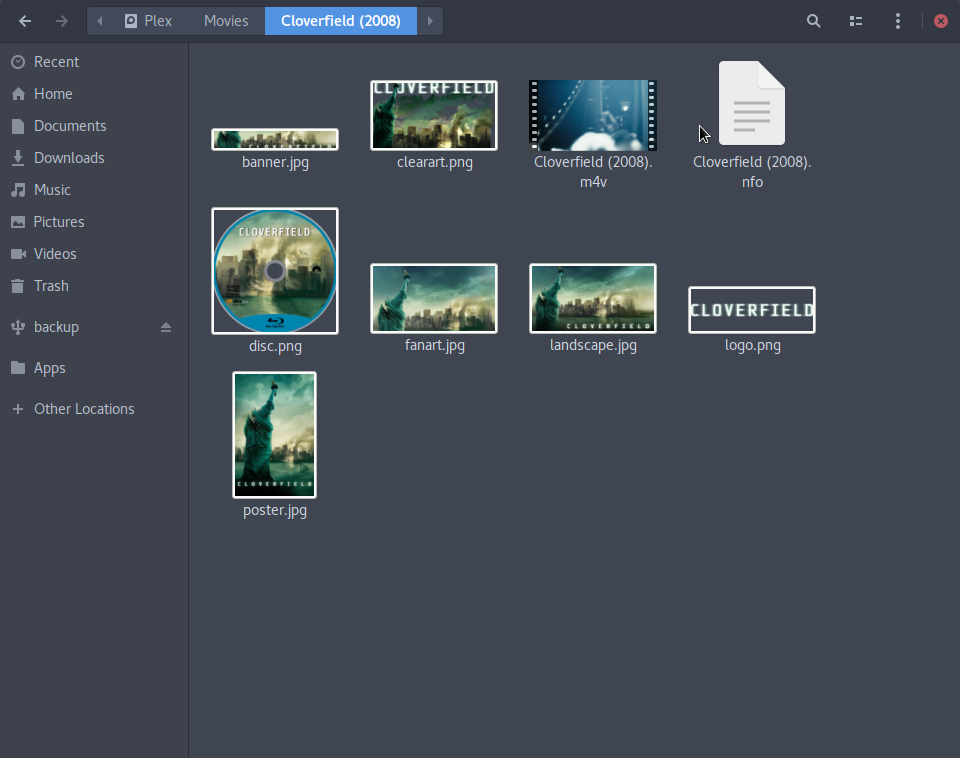Select the fanart.jpg thumbnail
The height and width of the screenshot is (758, 960).
(x=434, y=299)
